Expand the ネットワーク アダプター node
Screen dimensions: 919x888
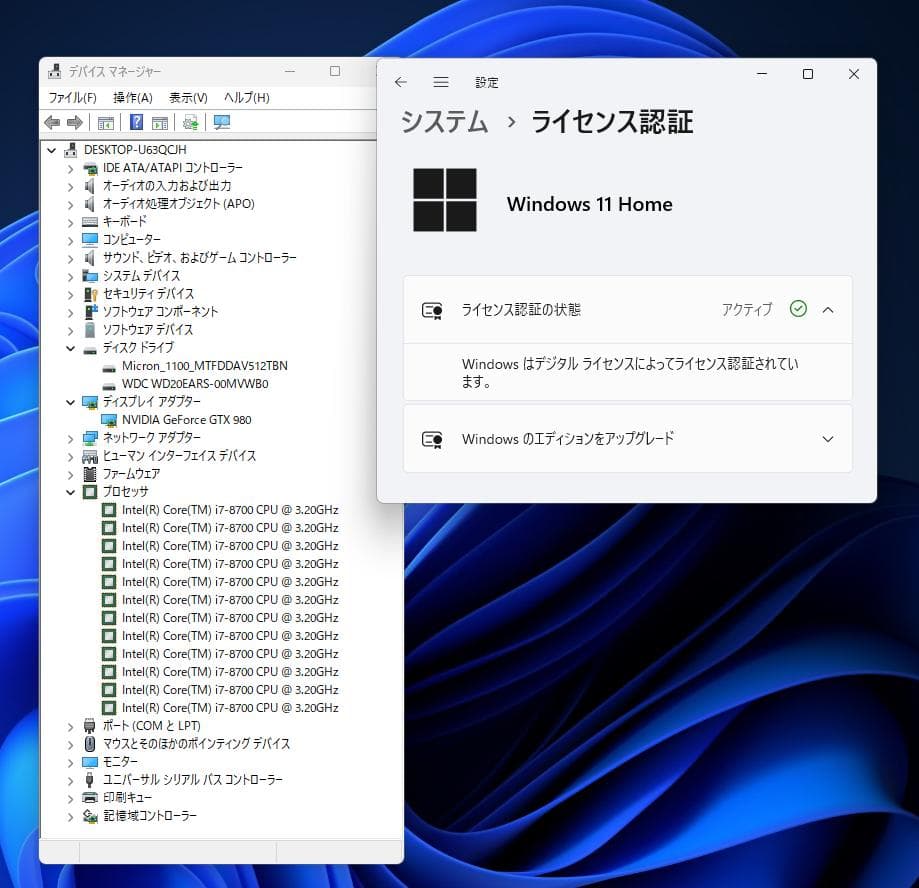point(69,437)
